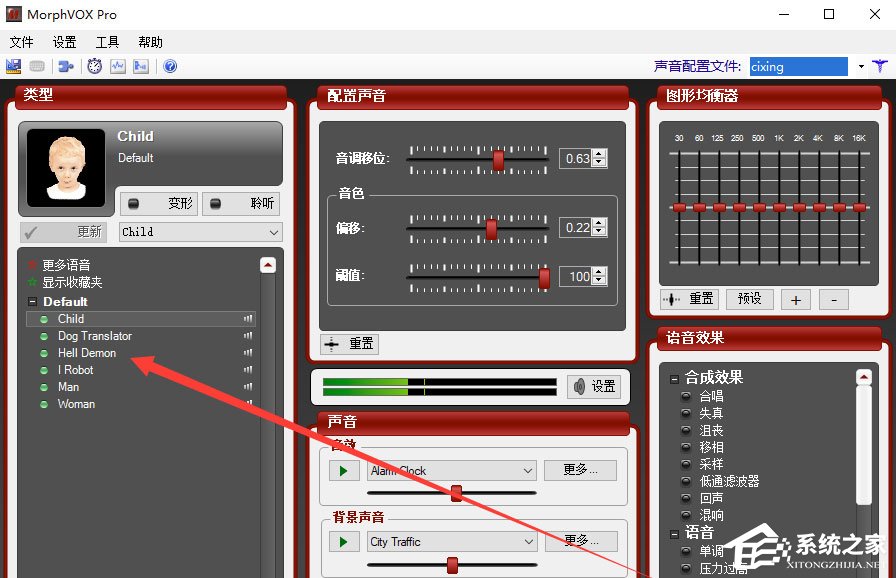Increase the 音调移位 pitch shift value stepper
This screenshot has width=896, height=578.
598,154
